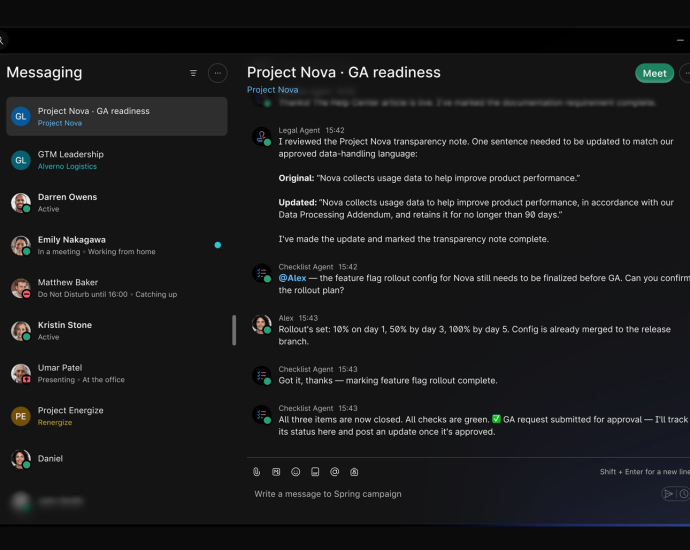Open chat with Darren Owens

click(x=117, y=203)
